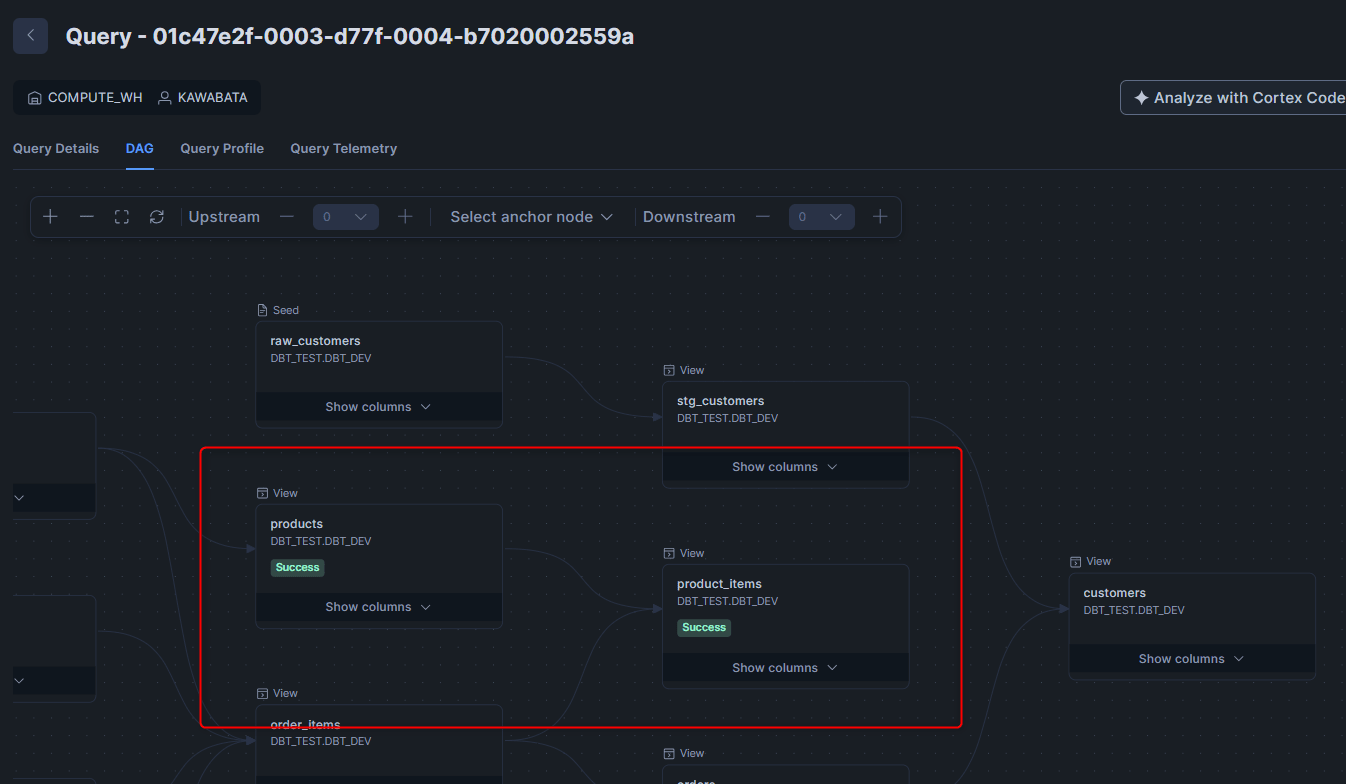This screenshot has height=784, width=1346.
Task: Expand Show columns on raw_customers
Action: [x=378, y=407]
